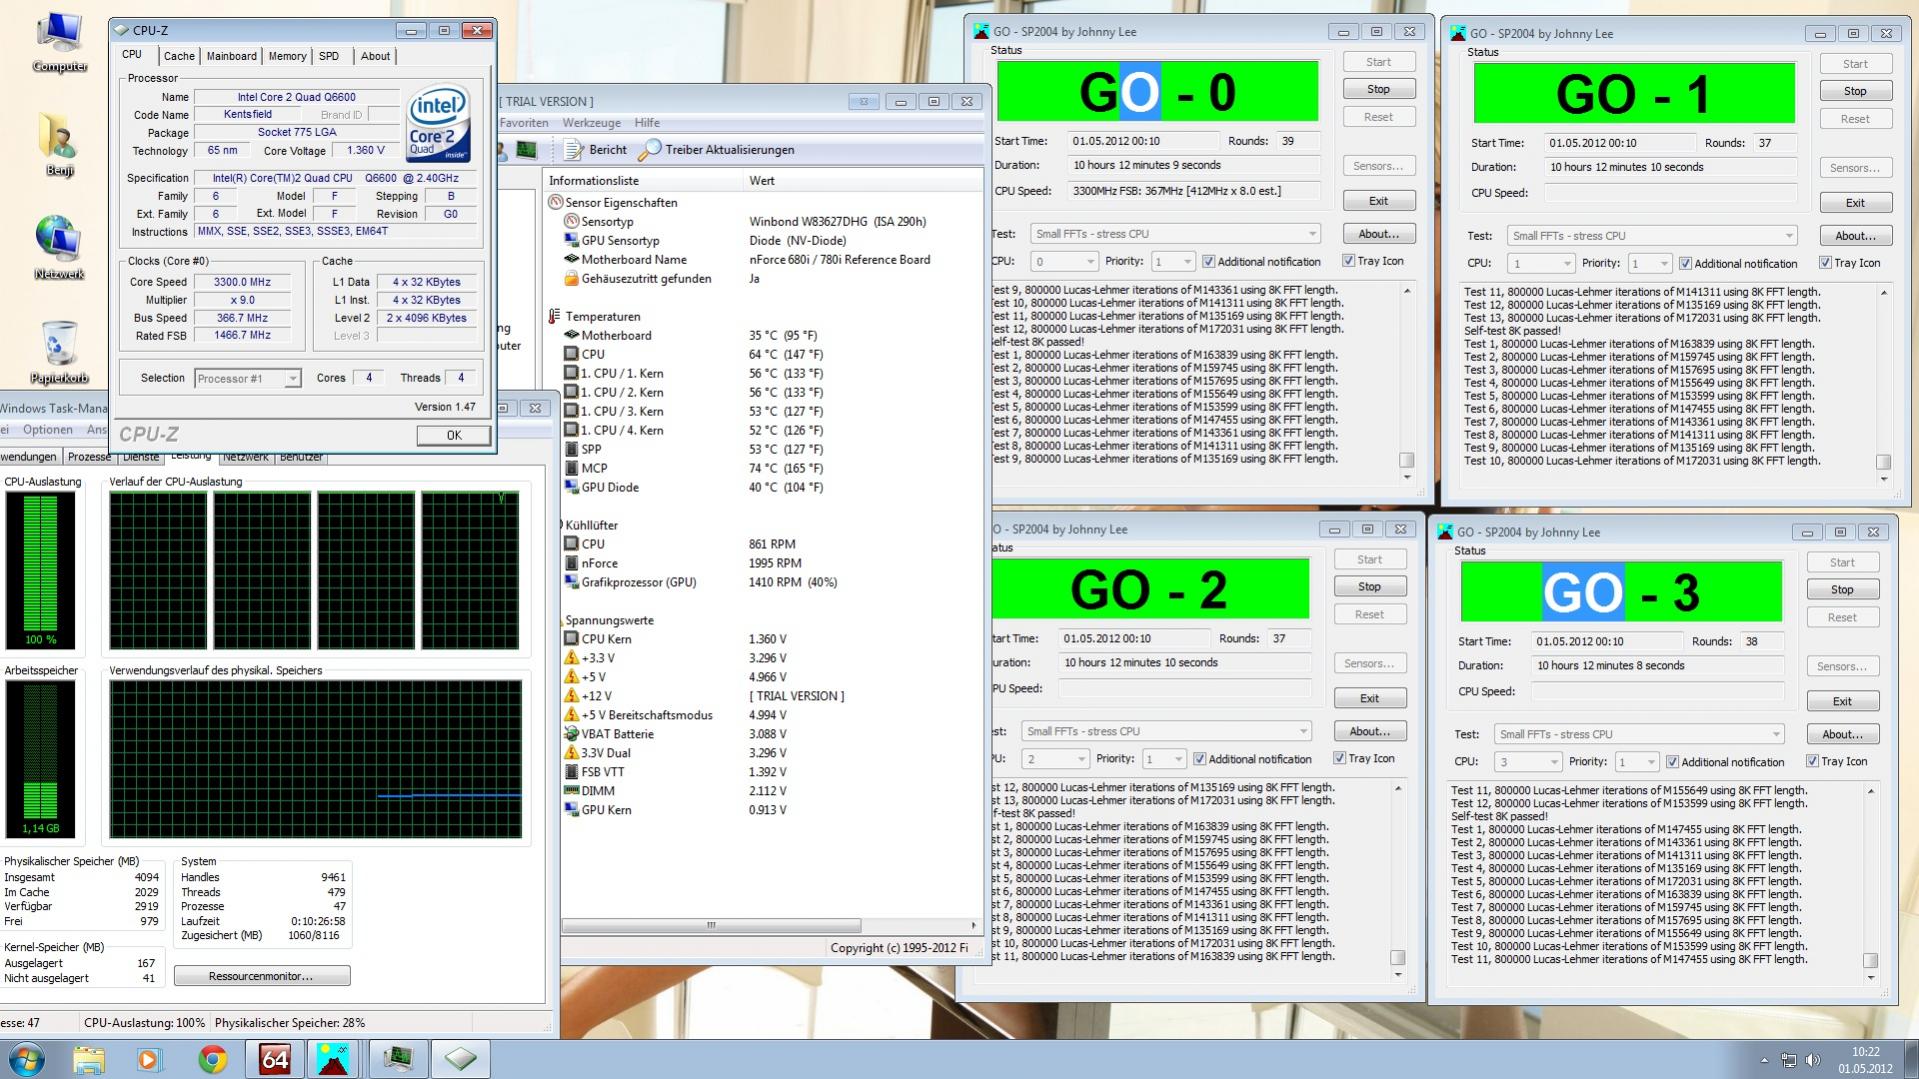Open Priority dropdown in GO - 2 window

click(x=1164, y=759)
